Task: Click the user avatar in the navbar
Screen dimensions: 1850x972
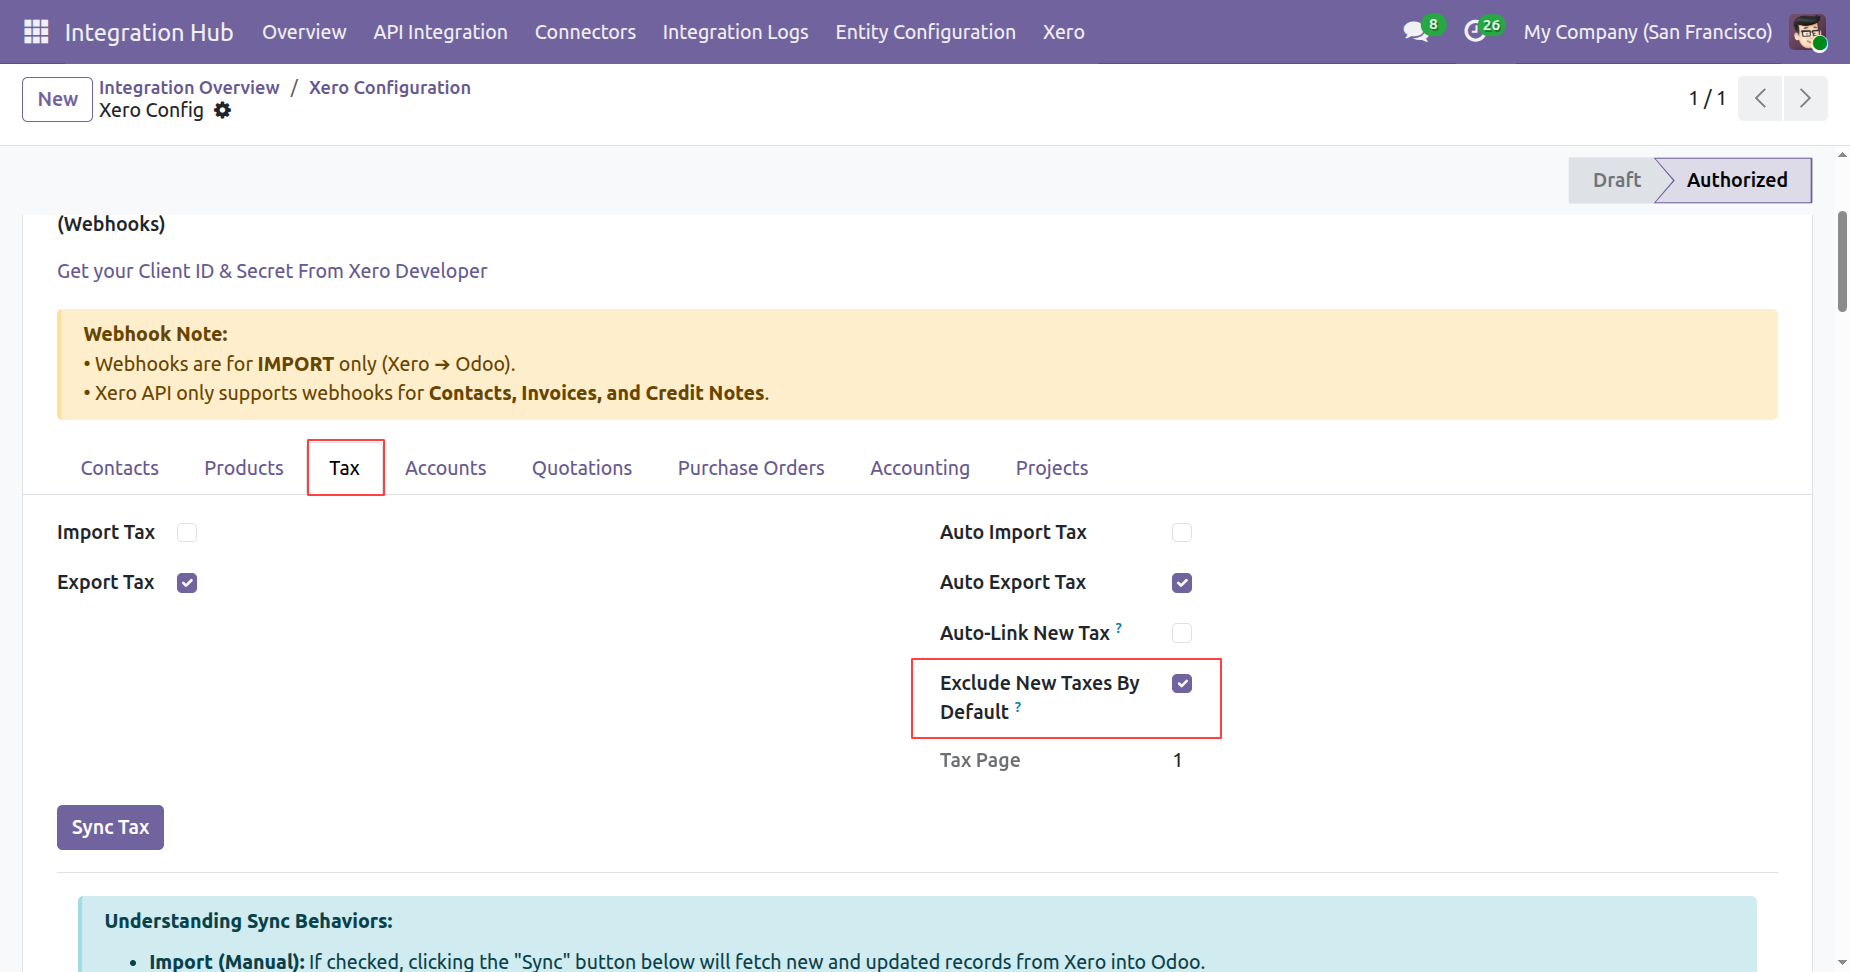Action: 1808,32
